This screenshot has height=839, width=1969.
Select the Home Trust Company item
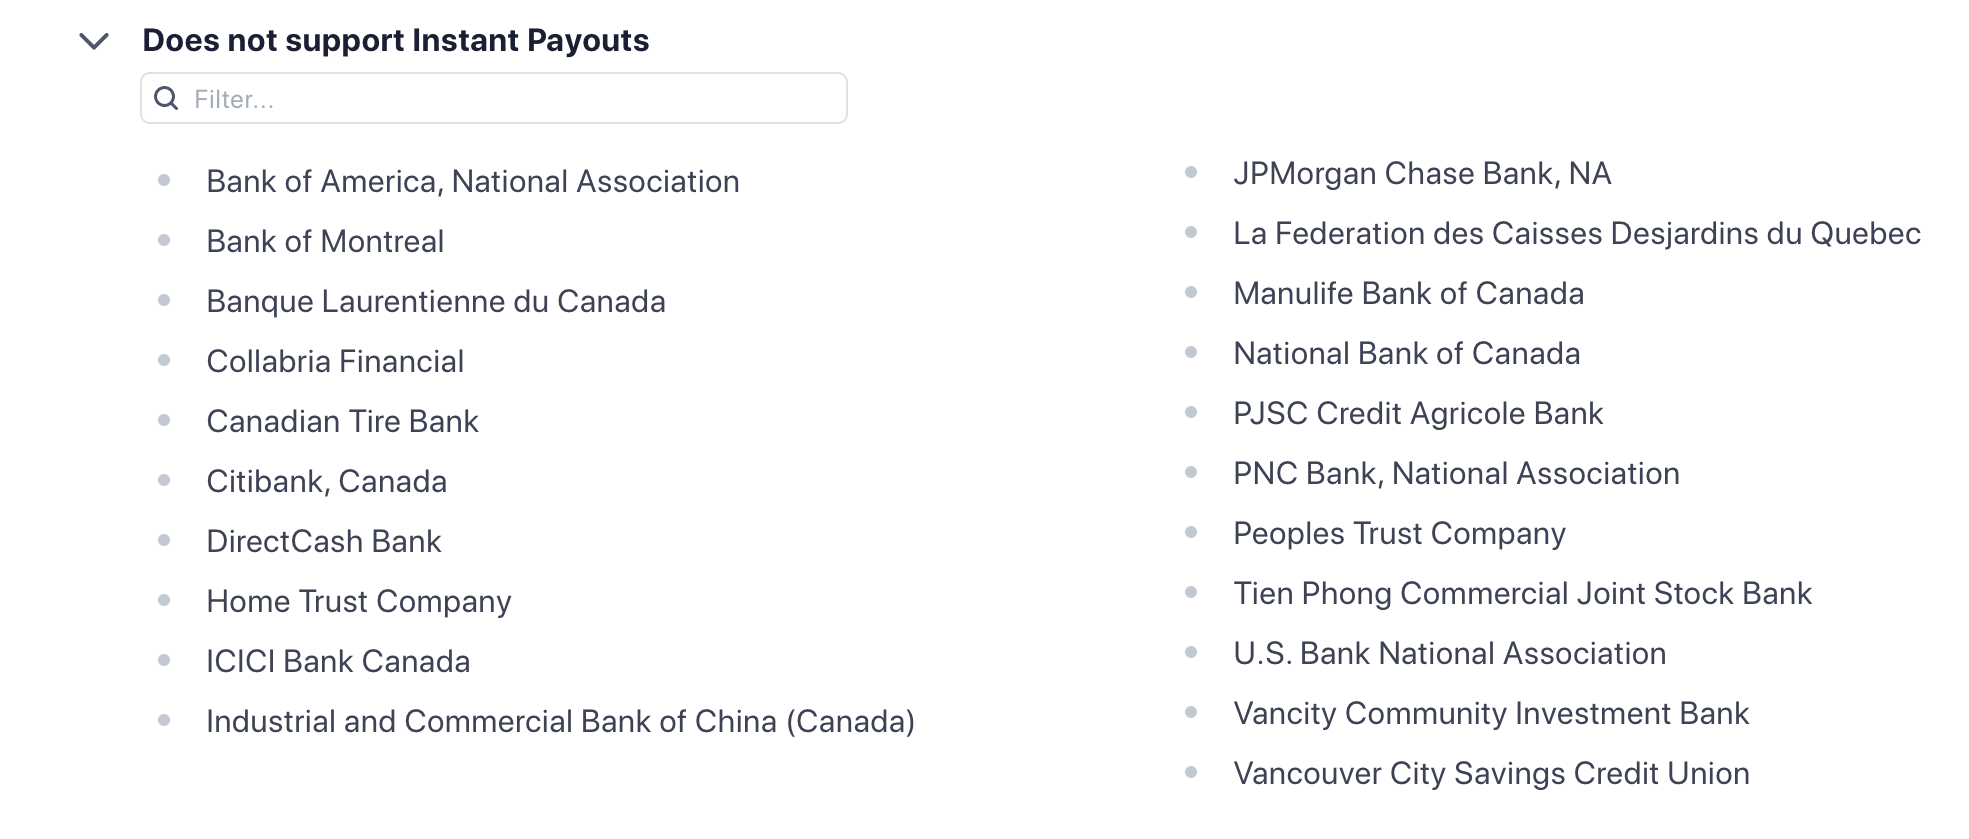pyautogui.click(x=358, y=601)
